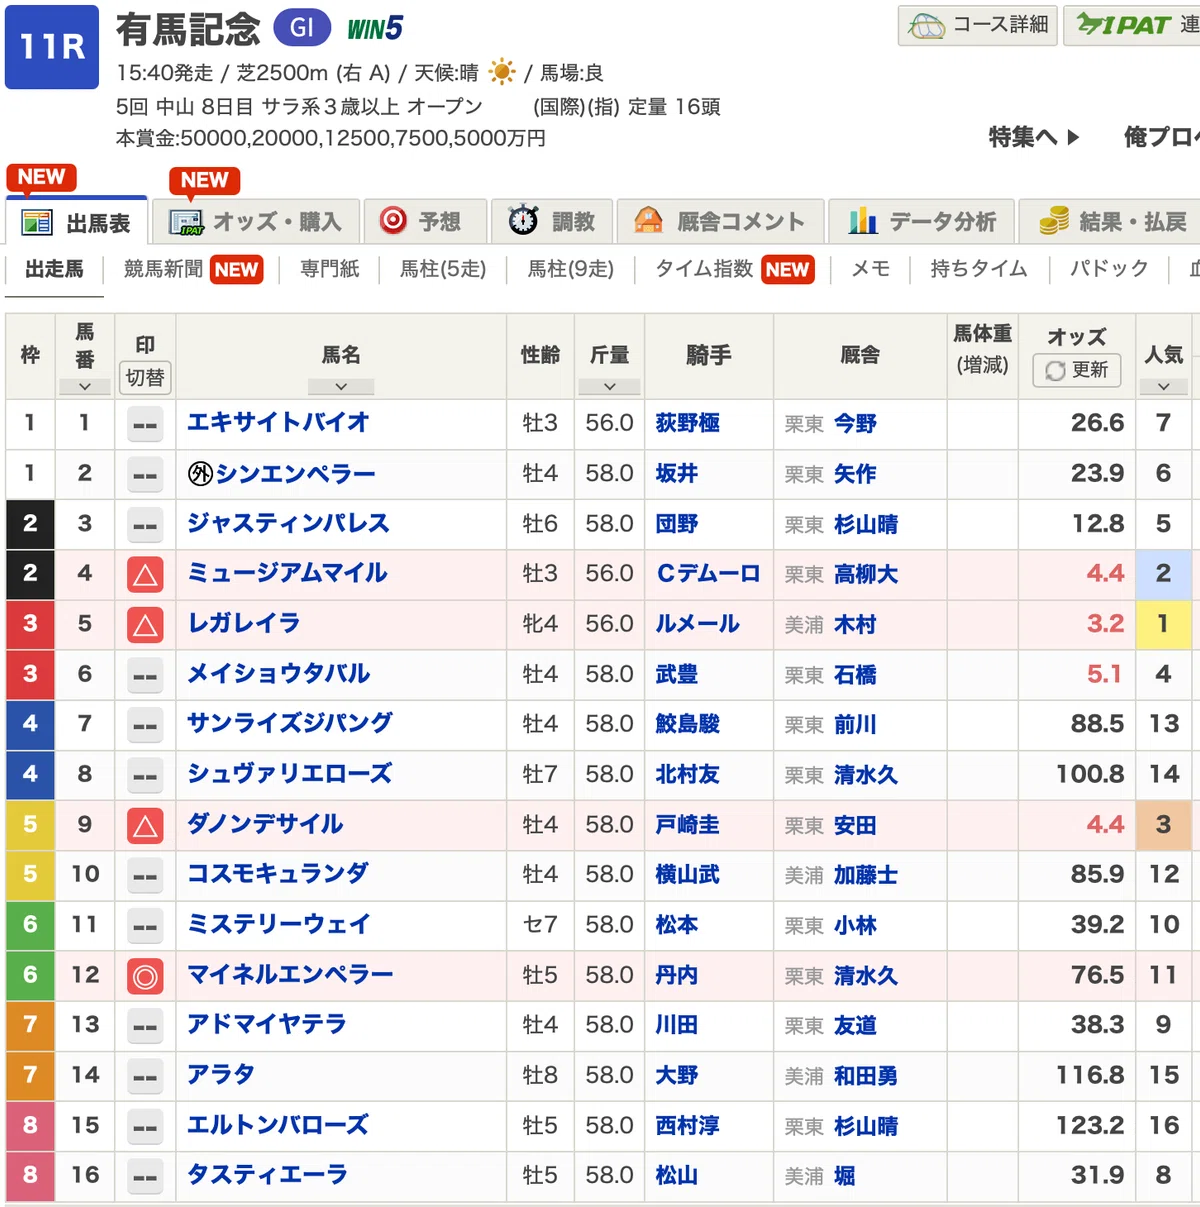Click the 外 foreign-bred icon by シンエンペラー
The width and height of the screenshot is (1200, 1207).
click(200, 474)
